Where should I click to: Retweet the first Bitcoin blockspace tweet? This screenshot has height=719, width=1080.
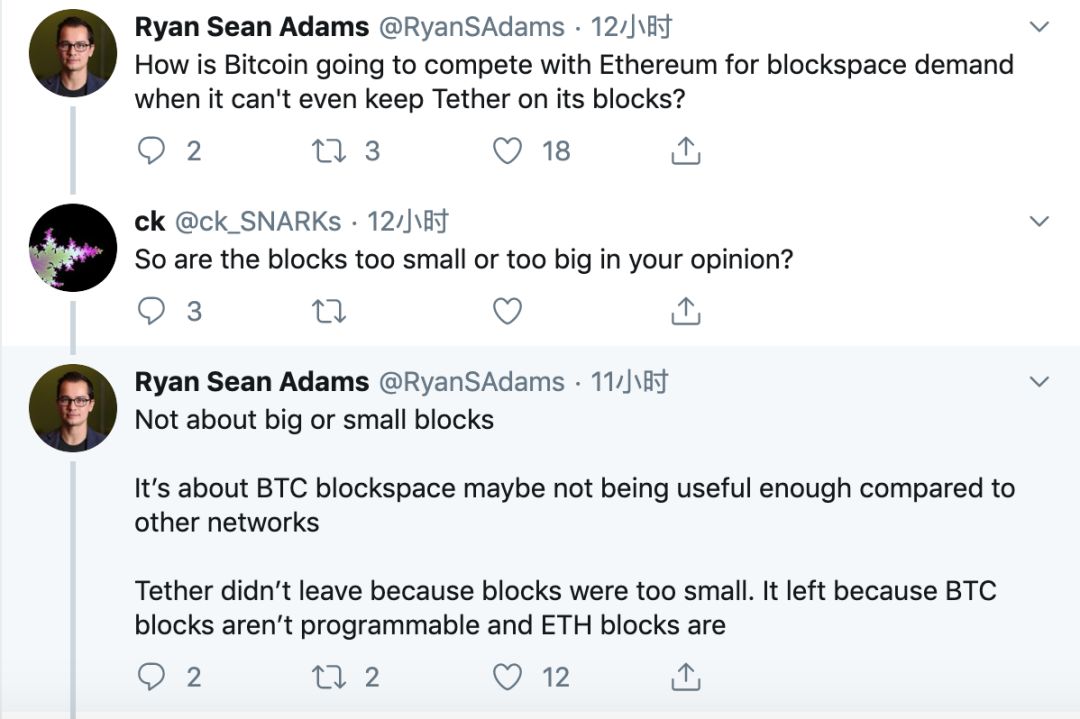[329, 151]
